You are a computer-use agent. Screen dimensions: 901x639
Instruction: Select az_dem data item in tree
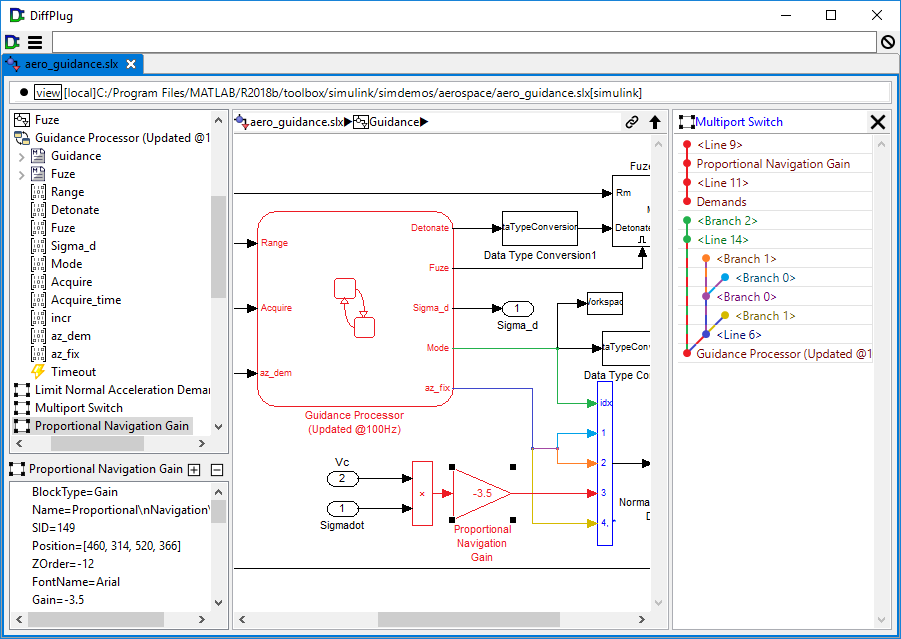71,336
